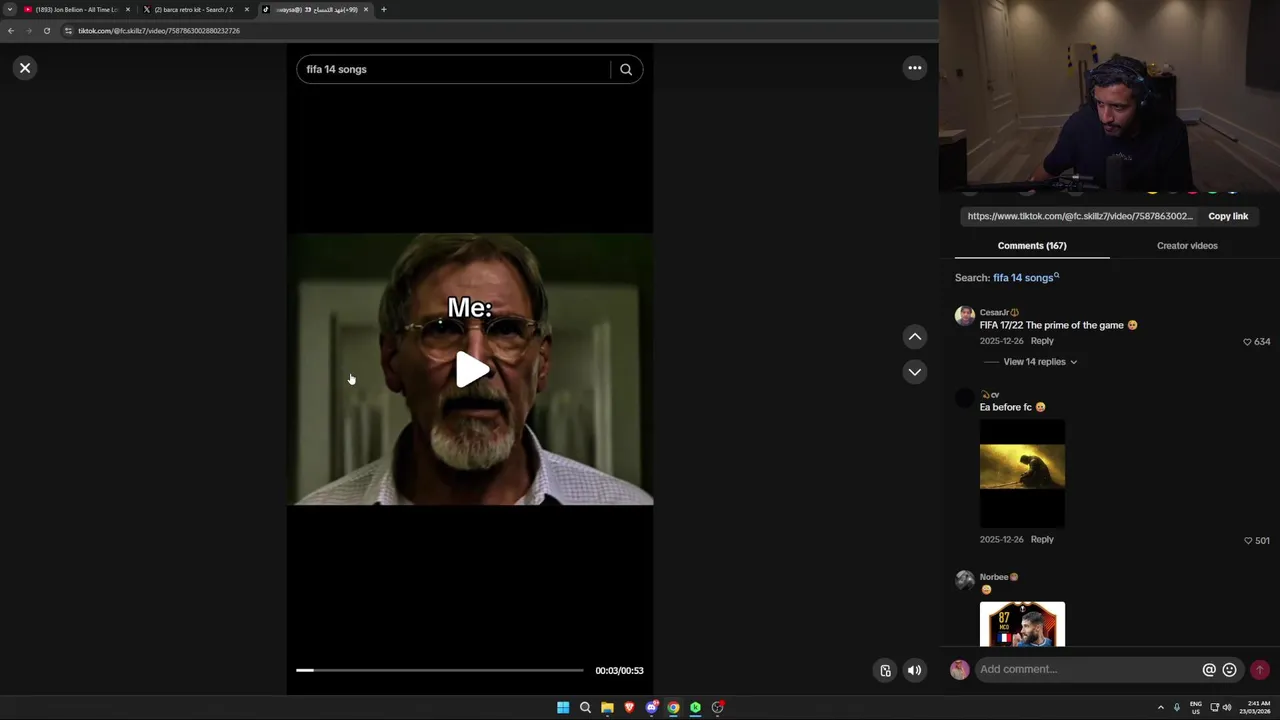Click the search magnifier icon in the TikTok search bar
This screenshot has width=1280, height=720.
click(x=626, y=69)
